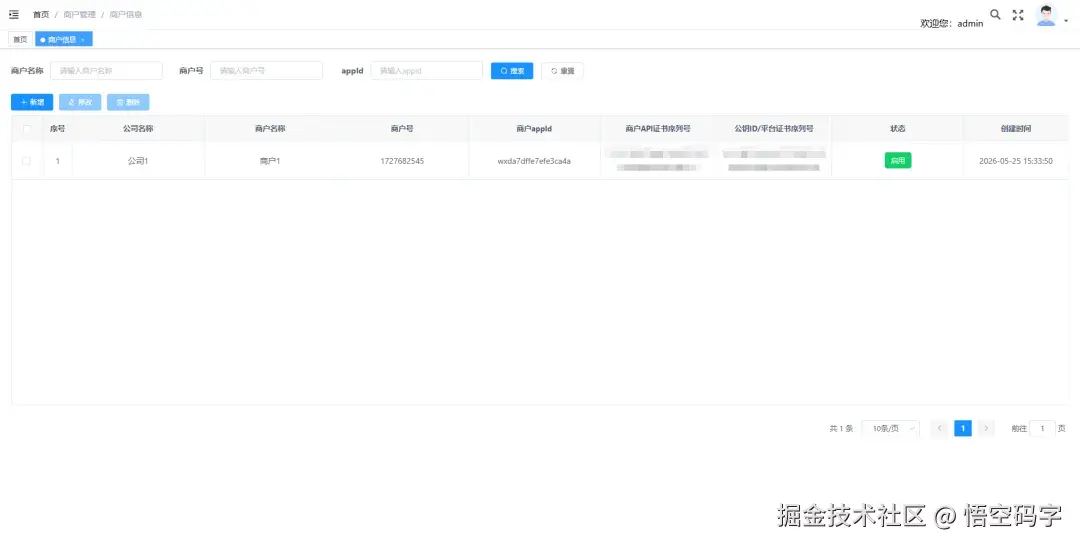Viewport: 1080px width, 547px height.
Task: Click the 公司名称 column header
Action: point(138,129)
